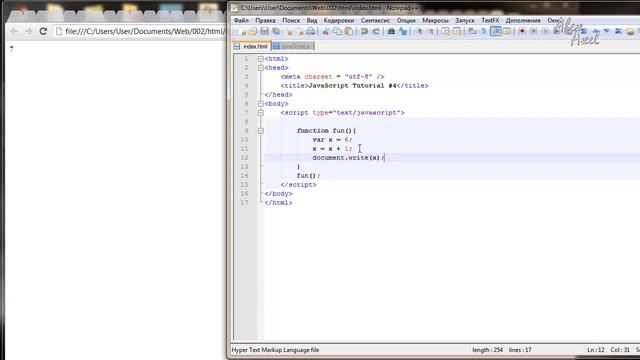640x360 pixels.
Task: Play back the recorded macro
Action: pos(545,31)
